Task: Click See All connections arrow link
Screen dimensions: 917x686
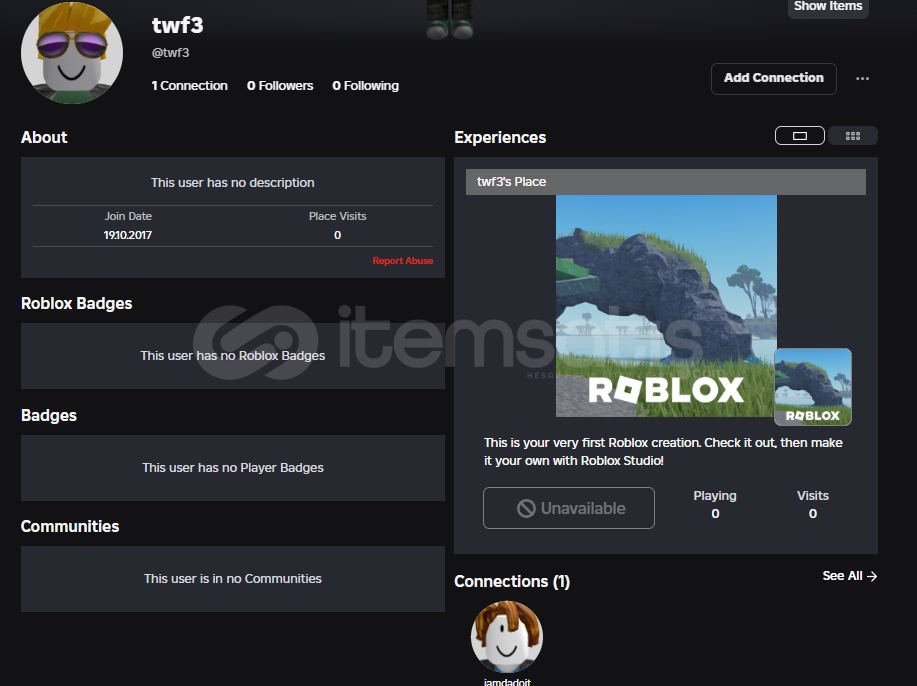Action: tap(850, 576)
